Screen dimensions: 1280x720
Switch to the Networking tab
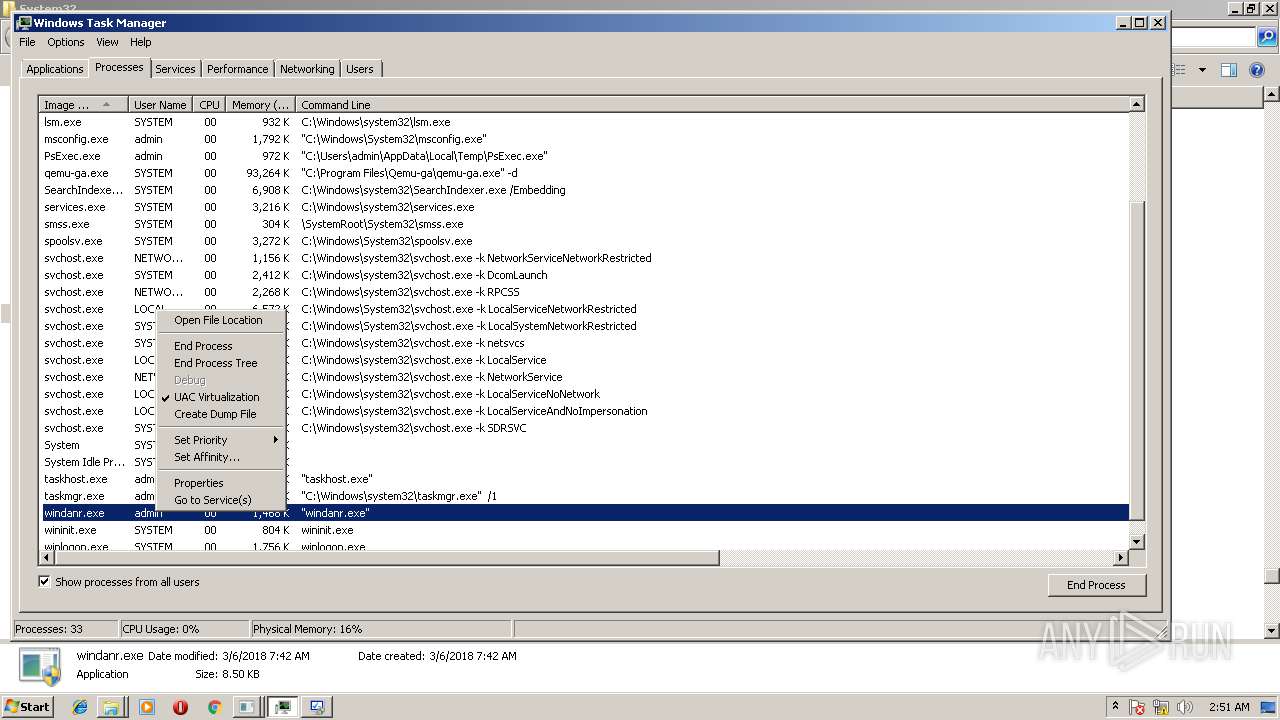pyautogui.click(x=307, y=69)
